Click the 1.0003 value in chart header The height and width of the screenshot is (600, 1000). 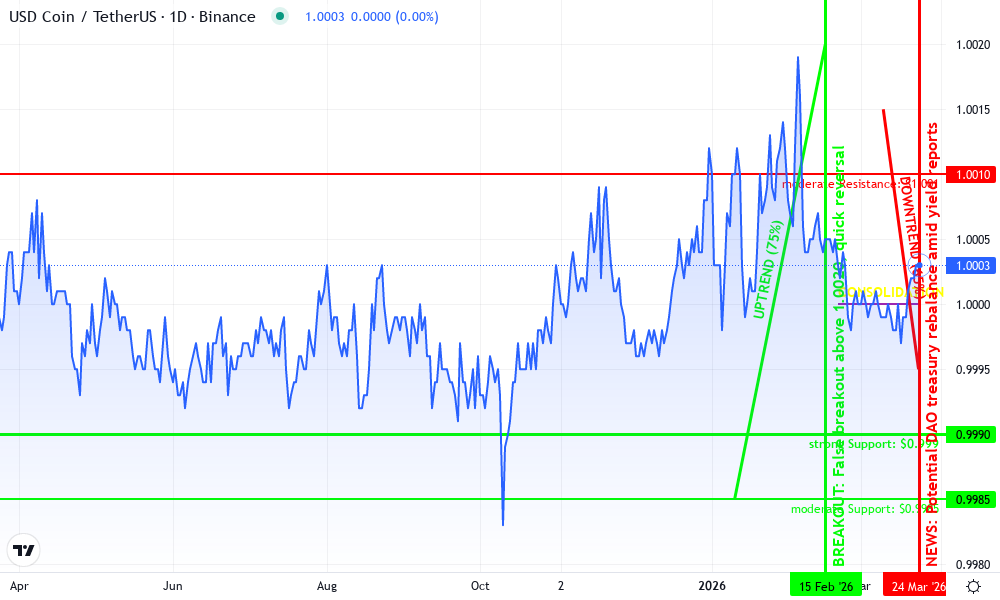tap(325, 17)
